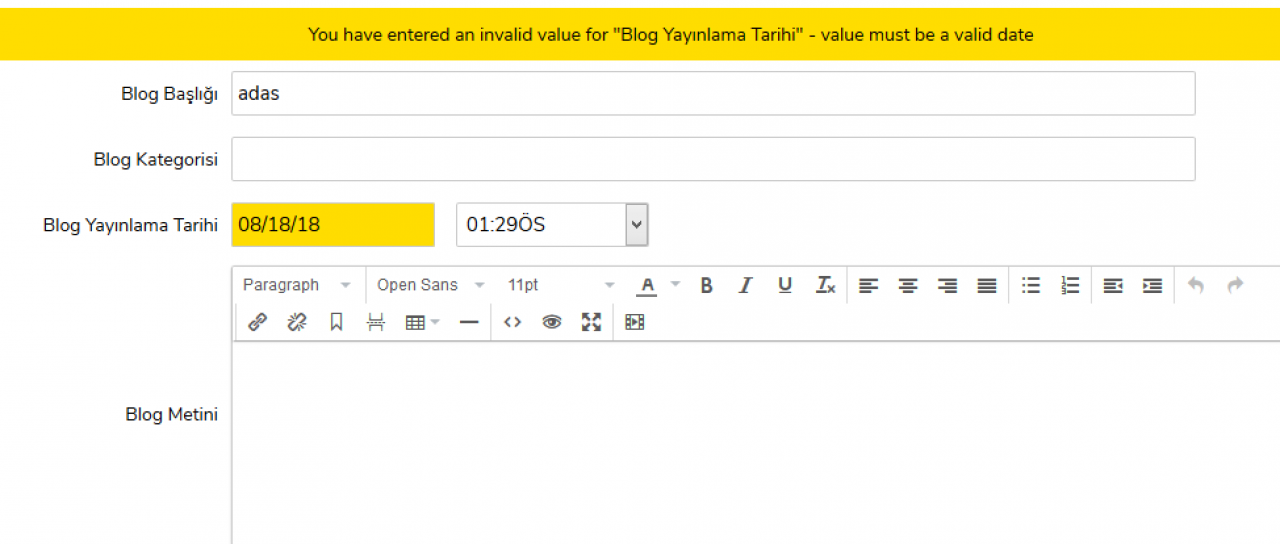Insert a horizontal line

(x=469, y=322)
